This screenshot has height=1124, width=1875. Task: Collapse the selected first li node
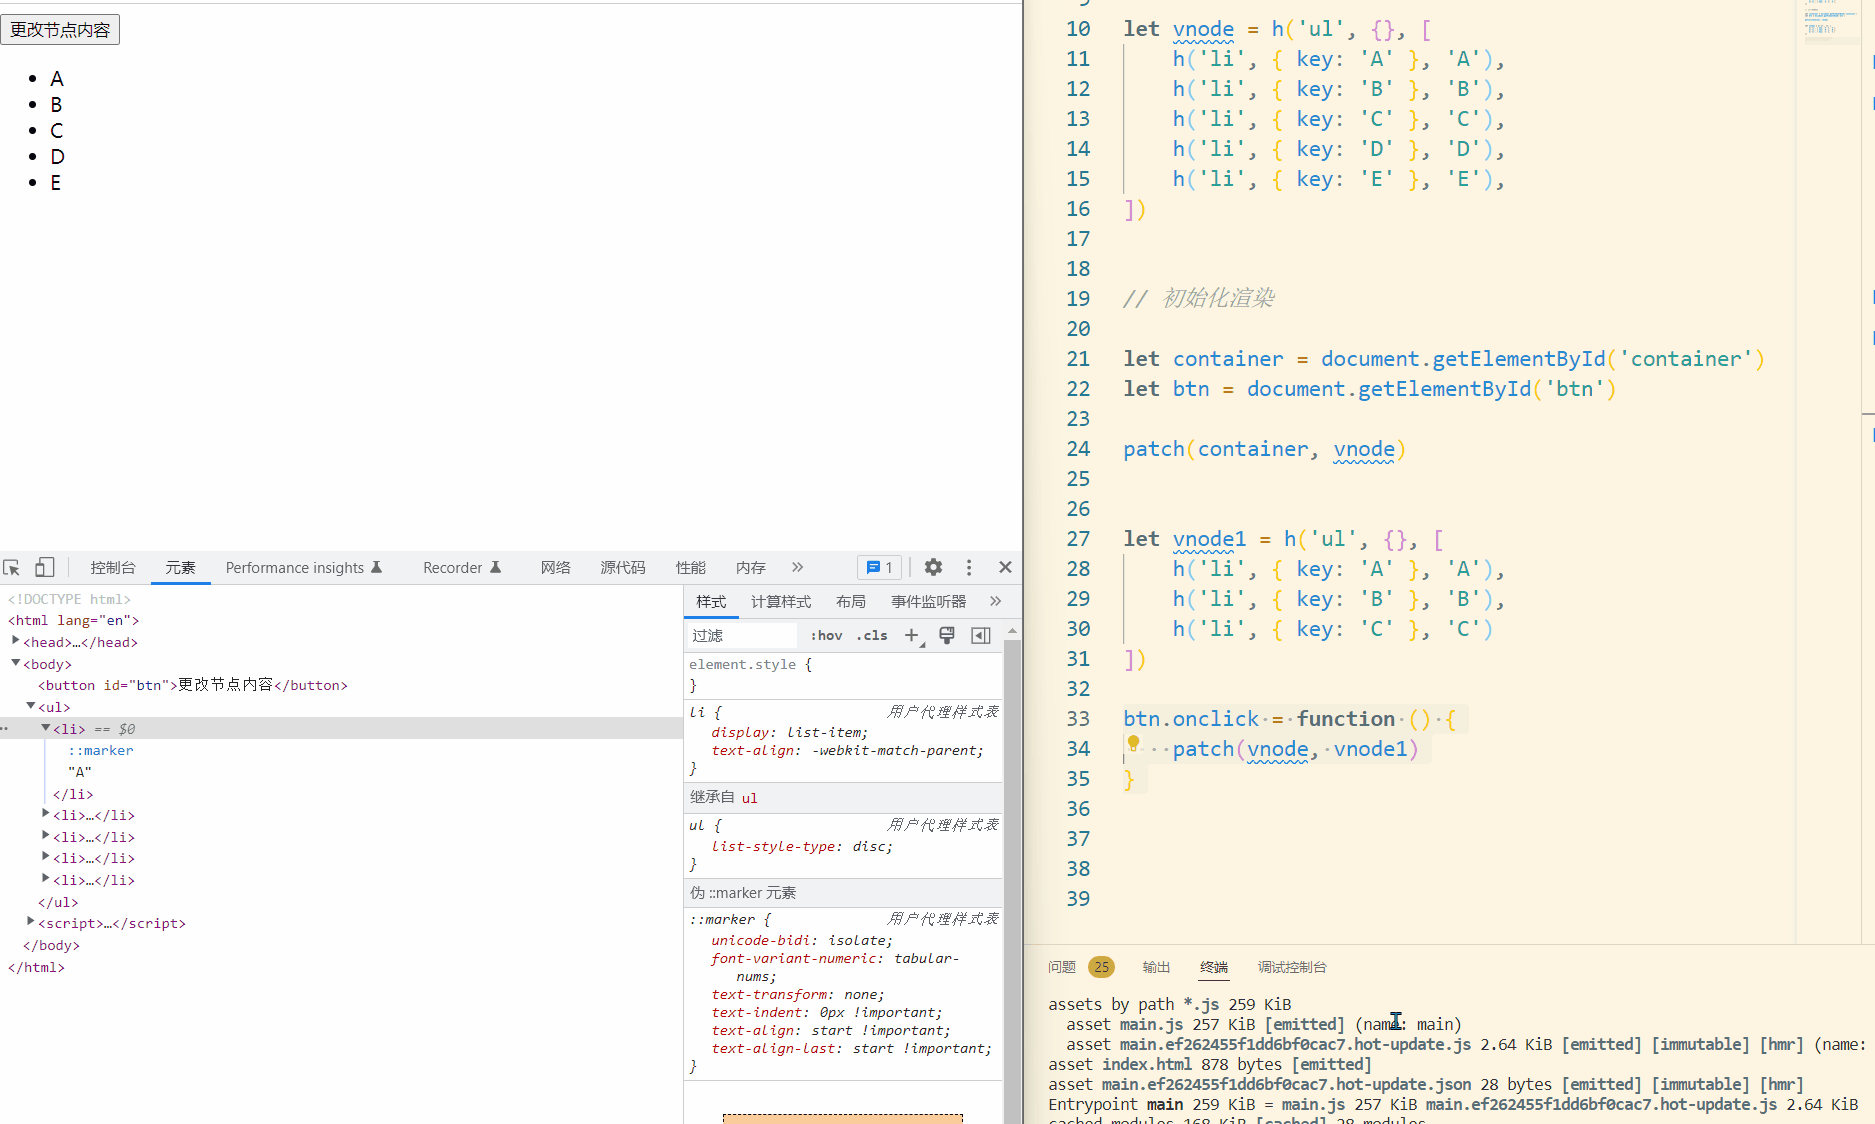tap(46, 728)
